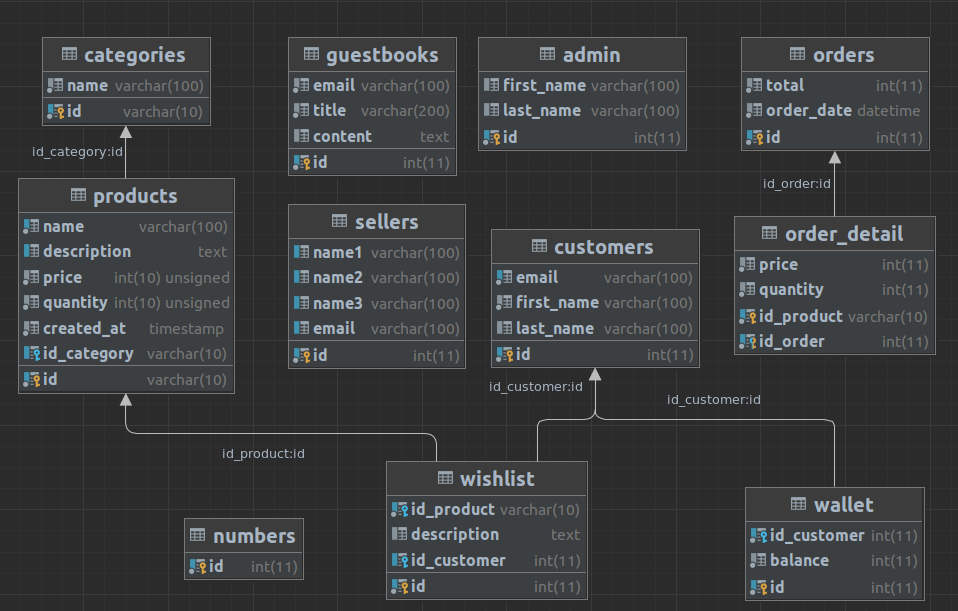This screenshot has width=958, height=611.
Task: Click the datetime type in orders table
Action: pyautogui.click(x=888, y=111)
